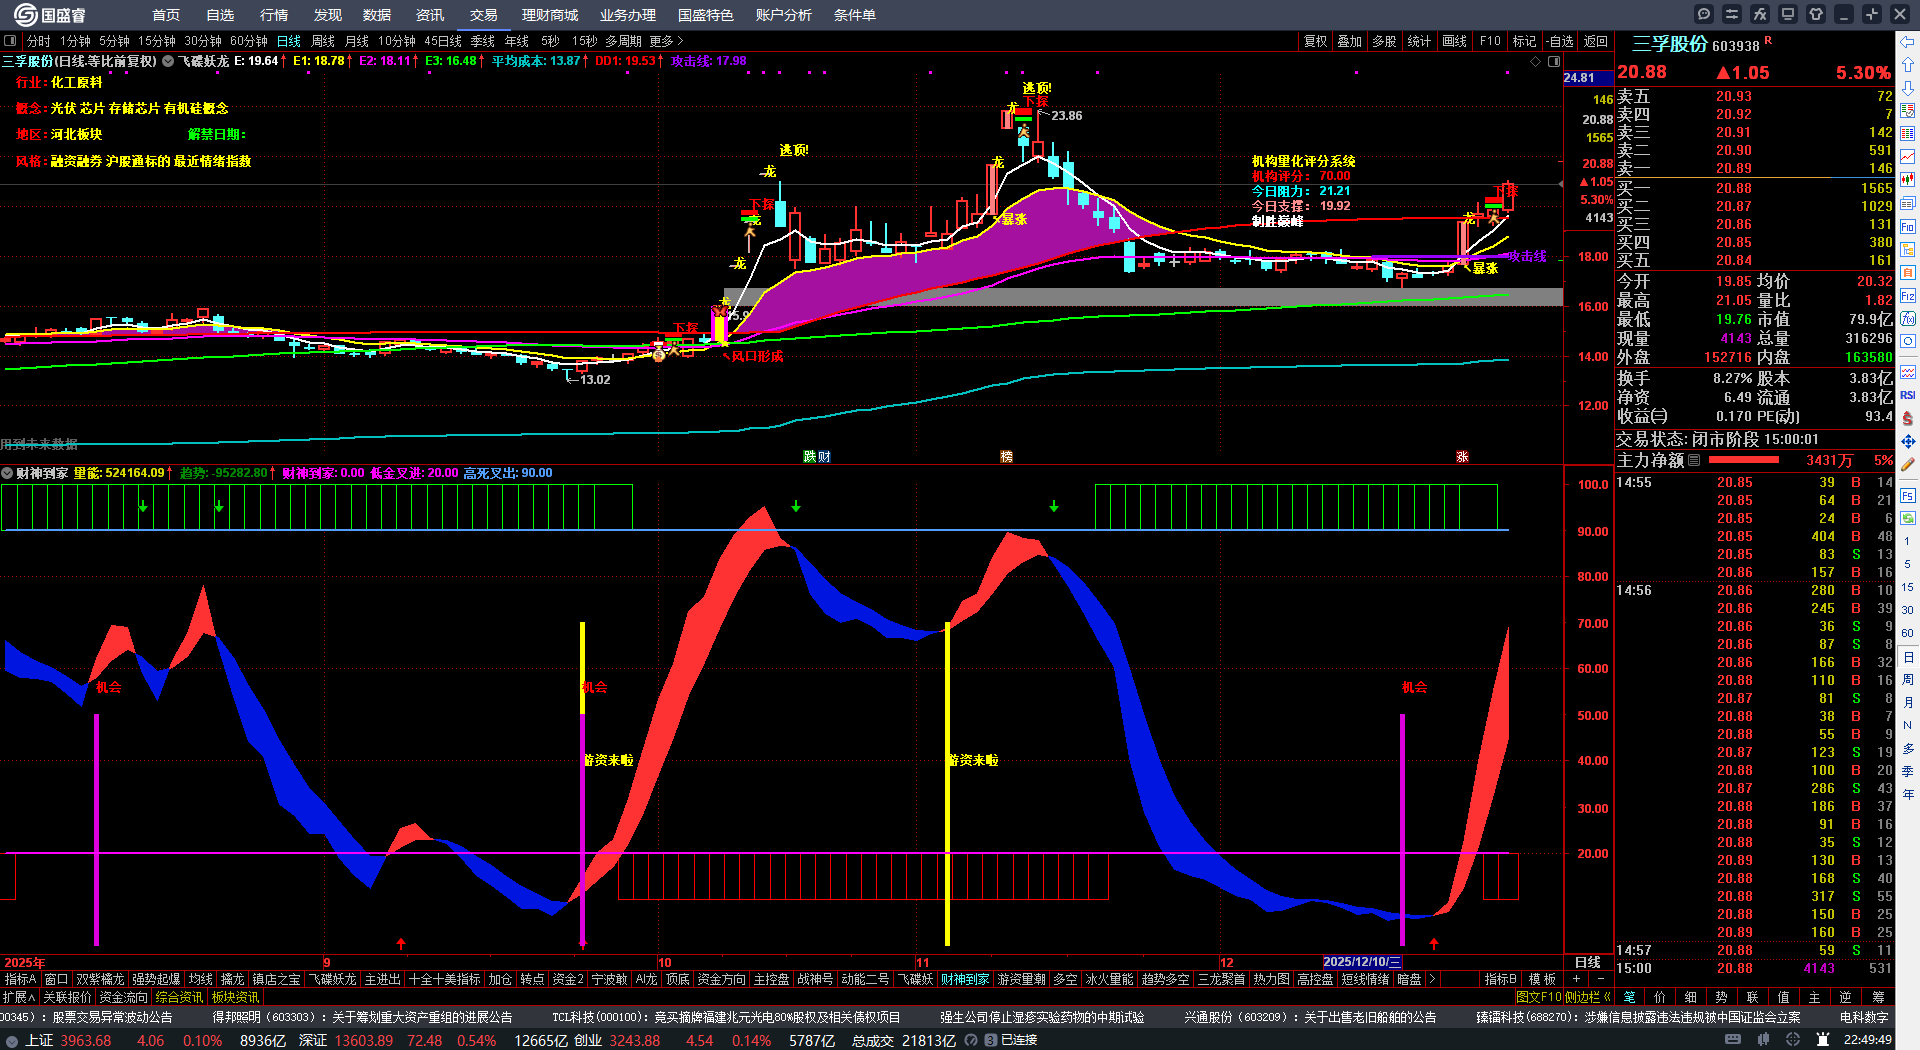This screenshot has height=1050, width=1920.
Task: Select the pencil drawing tool in sidebar
Action: coord(1908,464)
